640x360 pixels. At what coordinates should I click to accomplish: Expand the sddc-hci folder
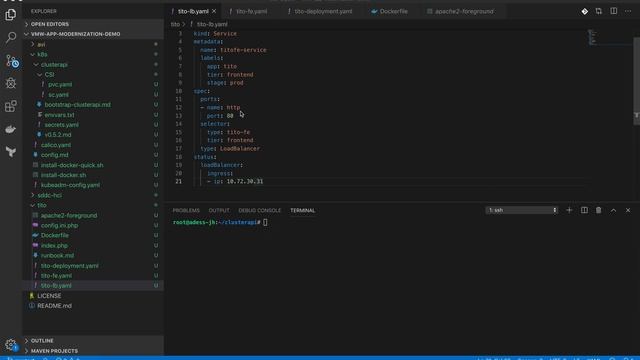(x=93, y=195)
